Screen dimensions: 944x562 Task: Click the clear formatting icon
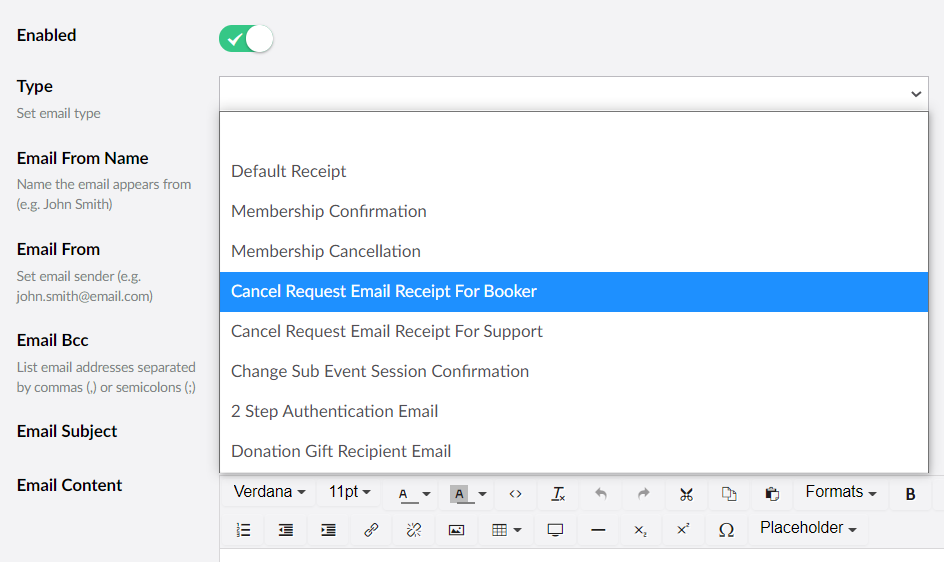pos(558,494)
